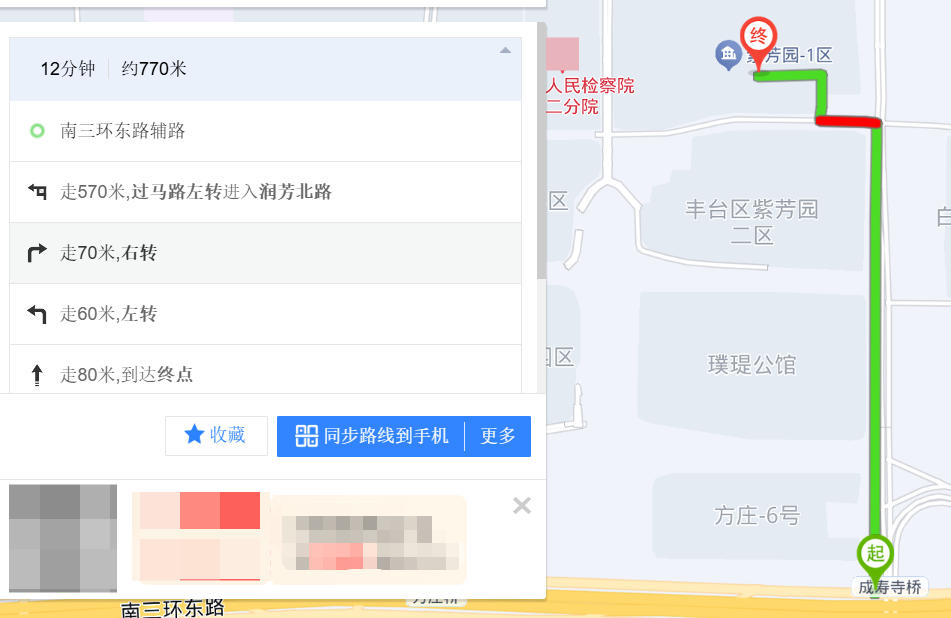Viewport: 951px width, 618px height.
Task: Click the 紫芳园-1区 building POI icon
Action: click(x=728, y=55)
